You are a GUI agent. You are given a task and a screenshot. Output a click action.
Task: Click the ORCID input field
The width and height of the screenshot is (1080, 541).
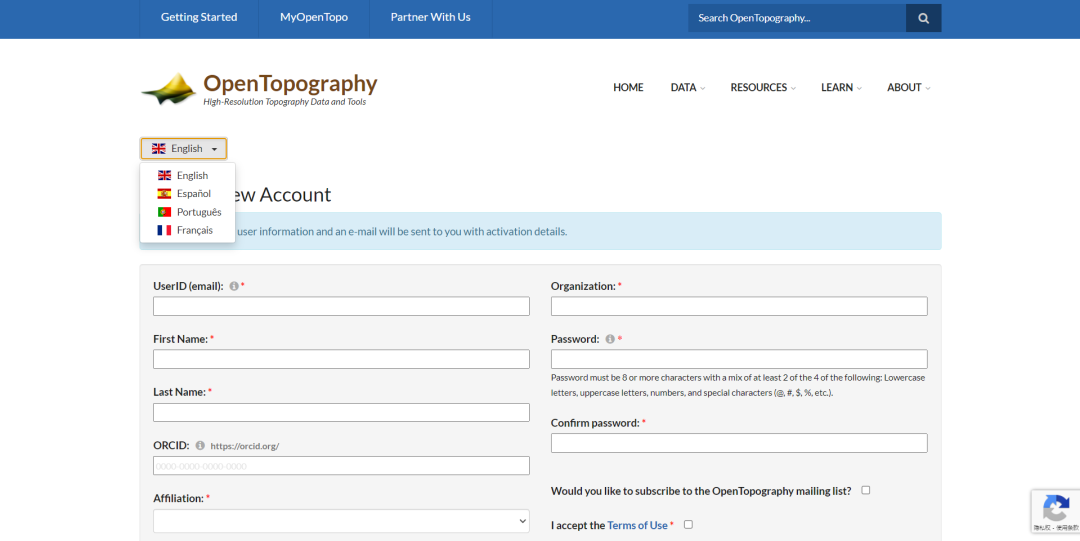pyautogui.click(x=341, y=466)
